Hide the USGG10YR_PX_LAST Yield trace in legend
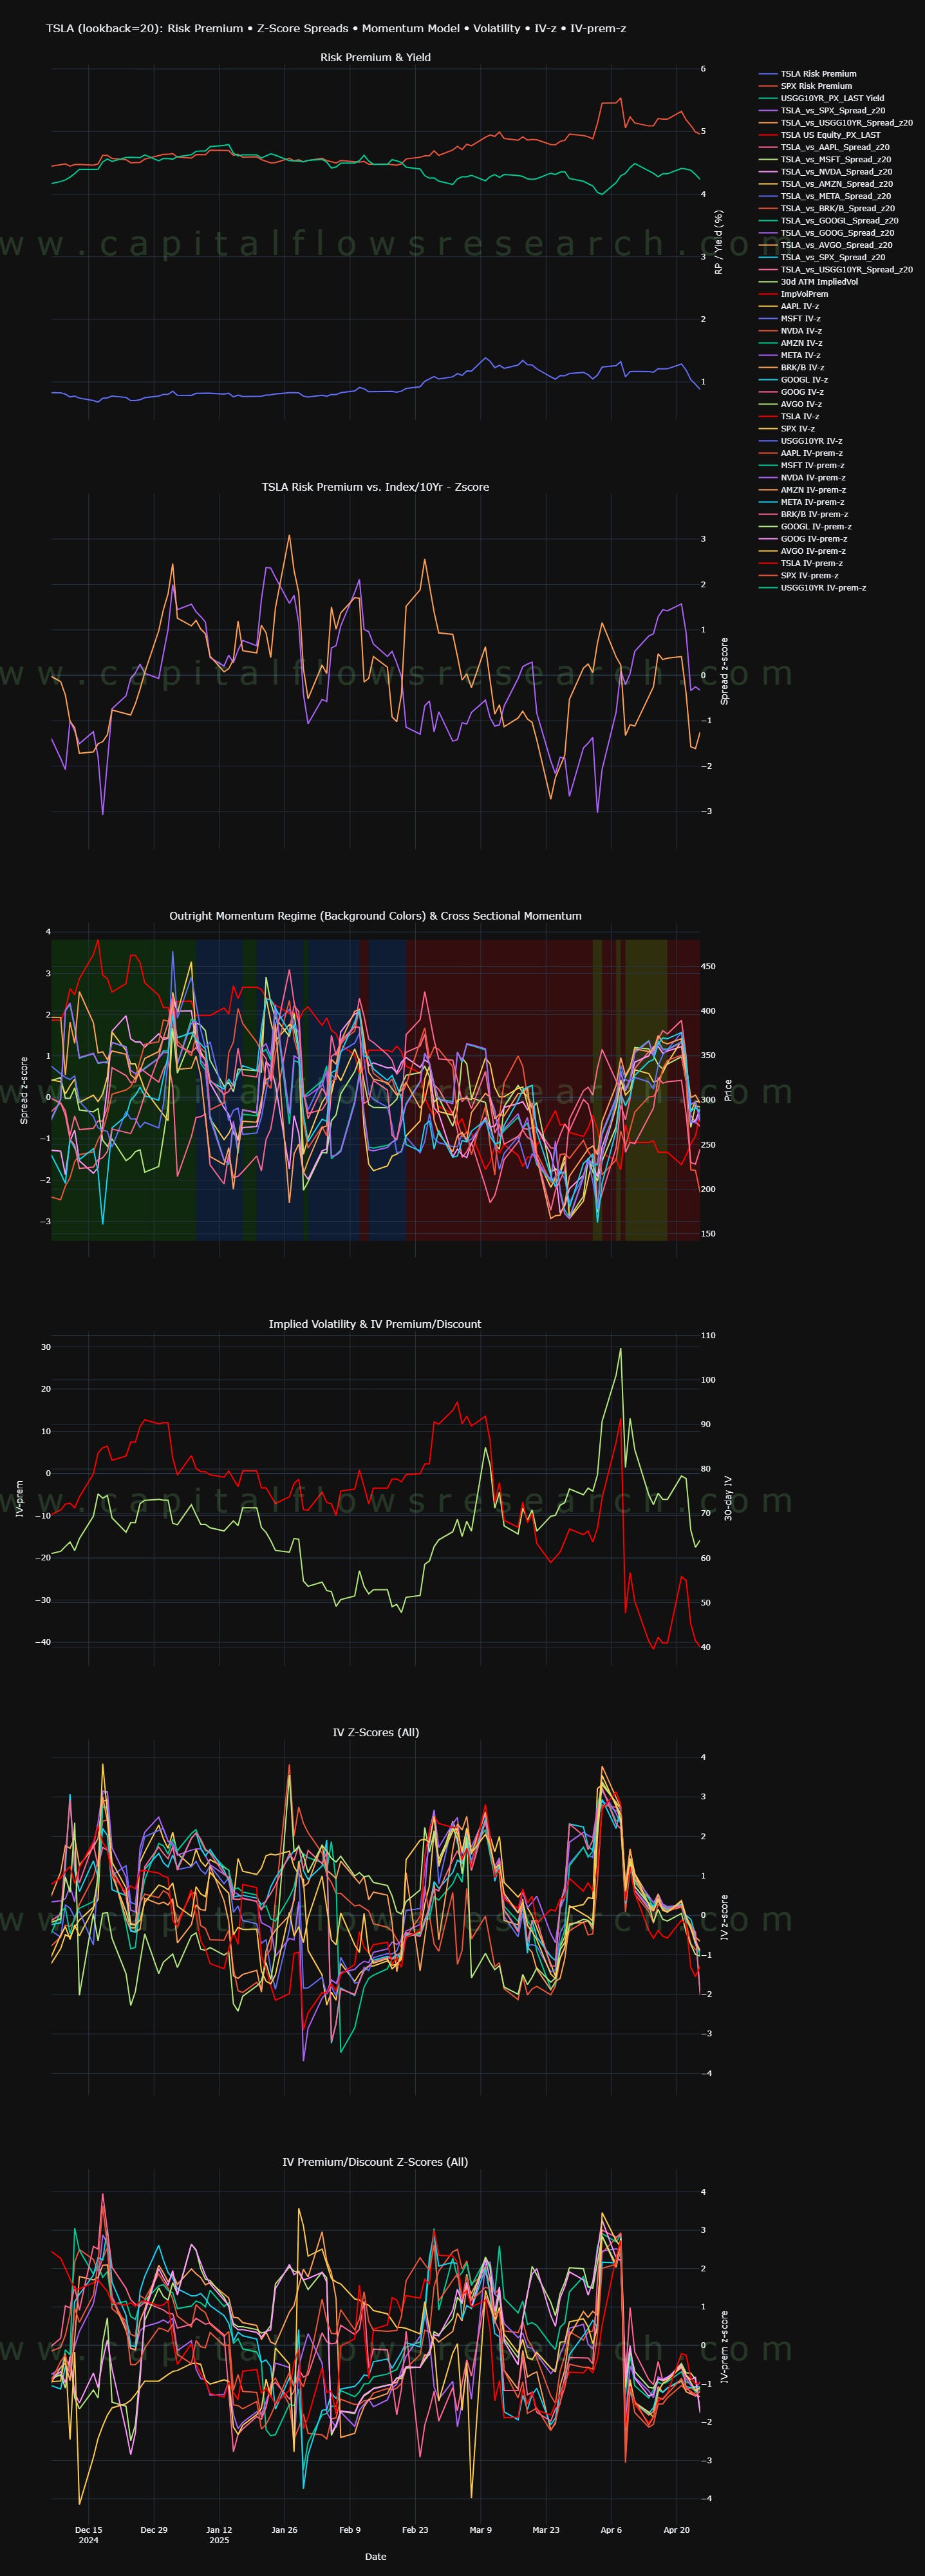925x2576 pixels. (822, 98)
